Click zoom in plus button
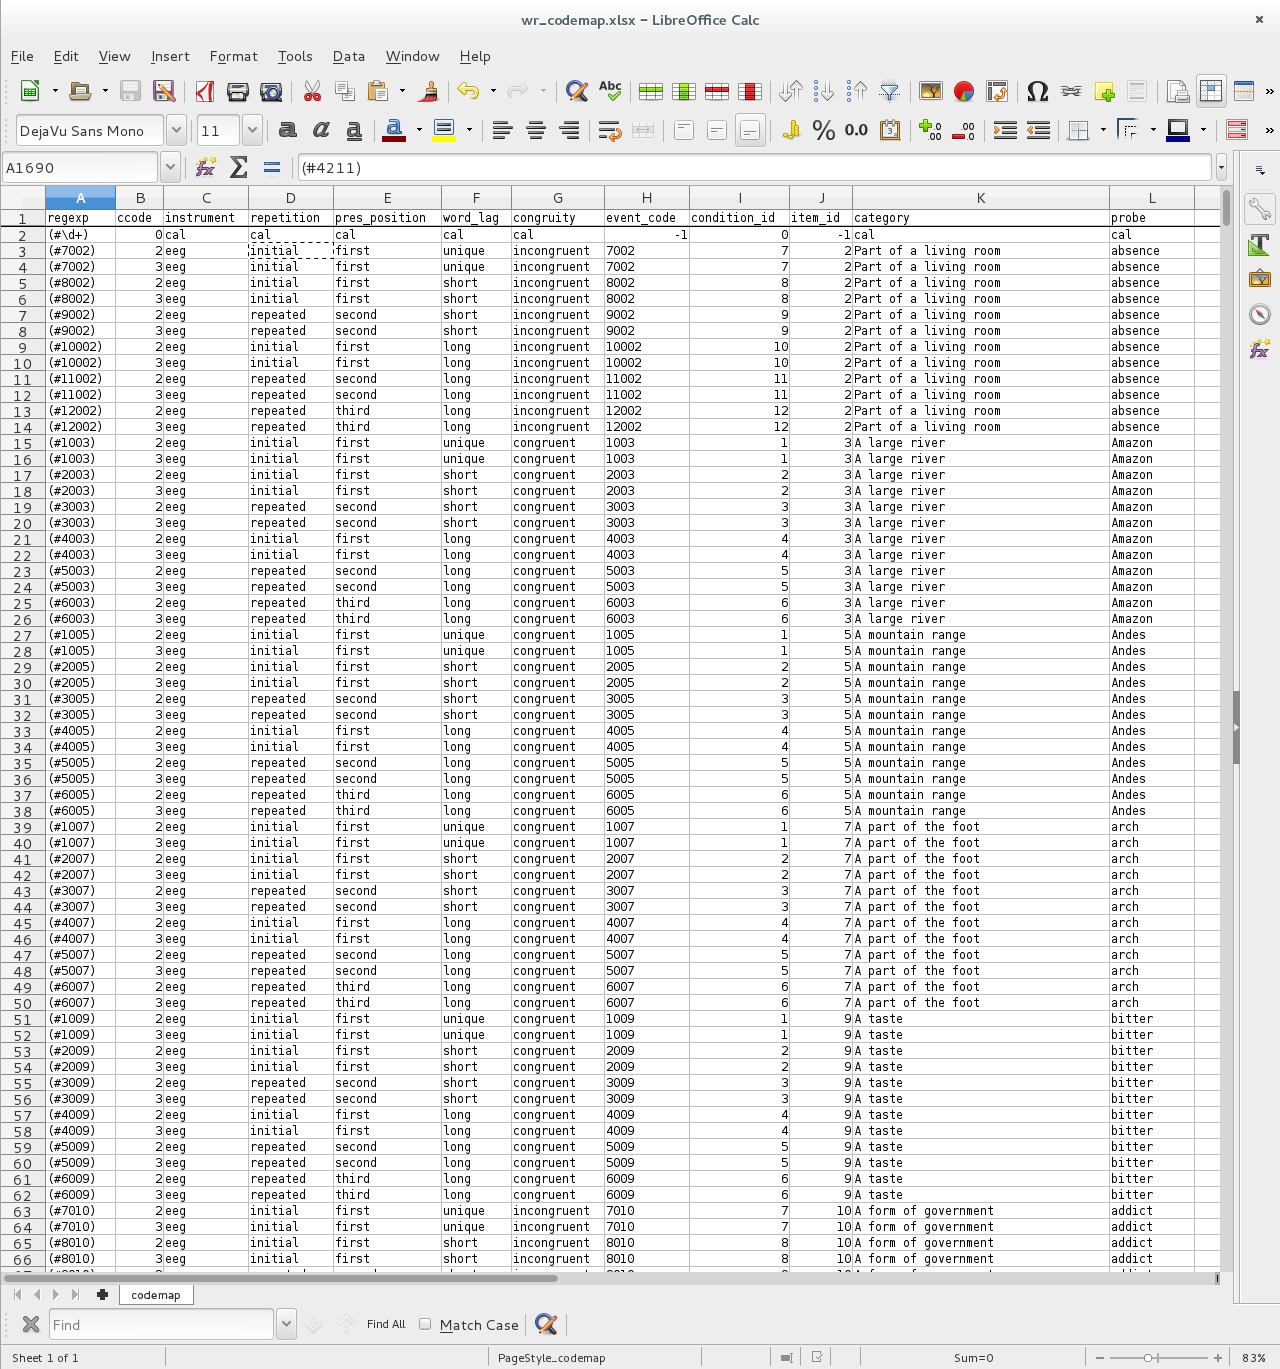The width and height of the screenshot is (1280, 1369). (x=1218, y=1358)
